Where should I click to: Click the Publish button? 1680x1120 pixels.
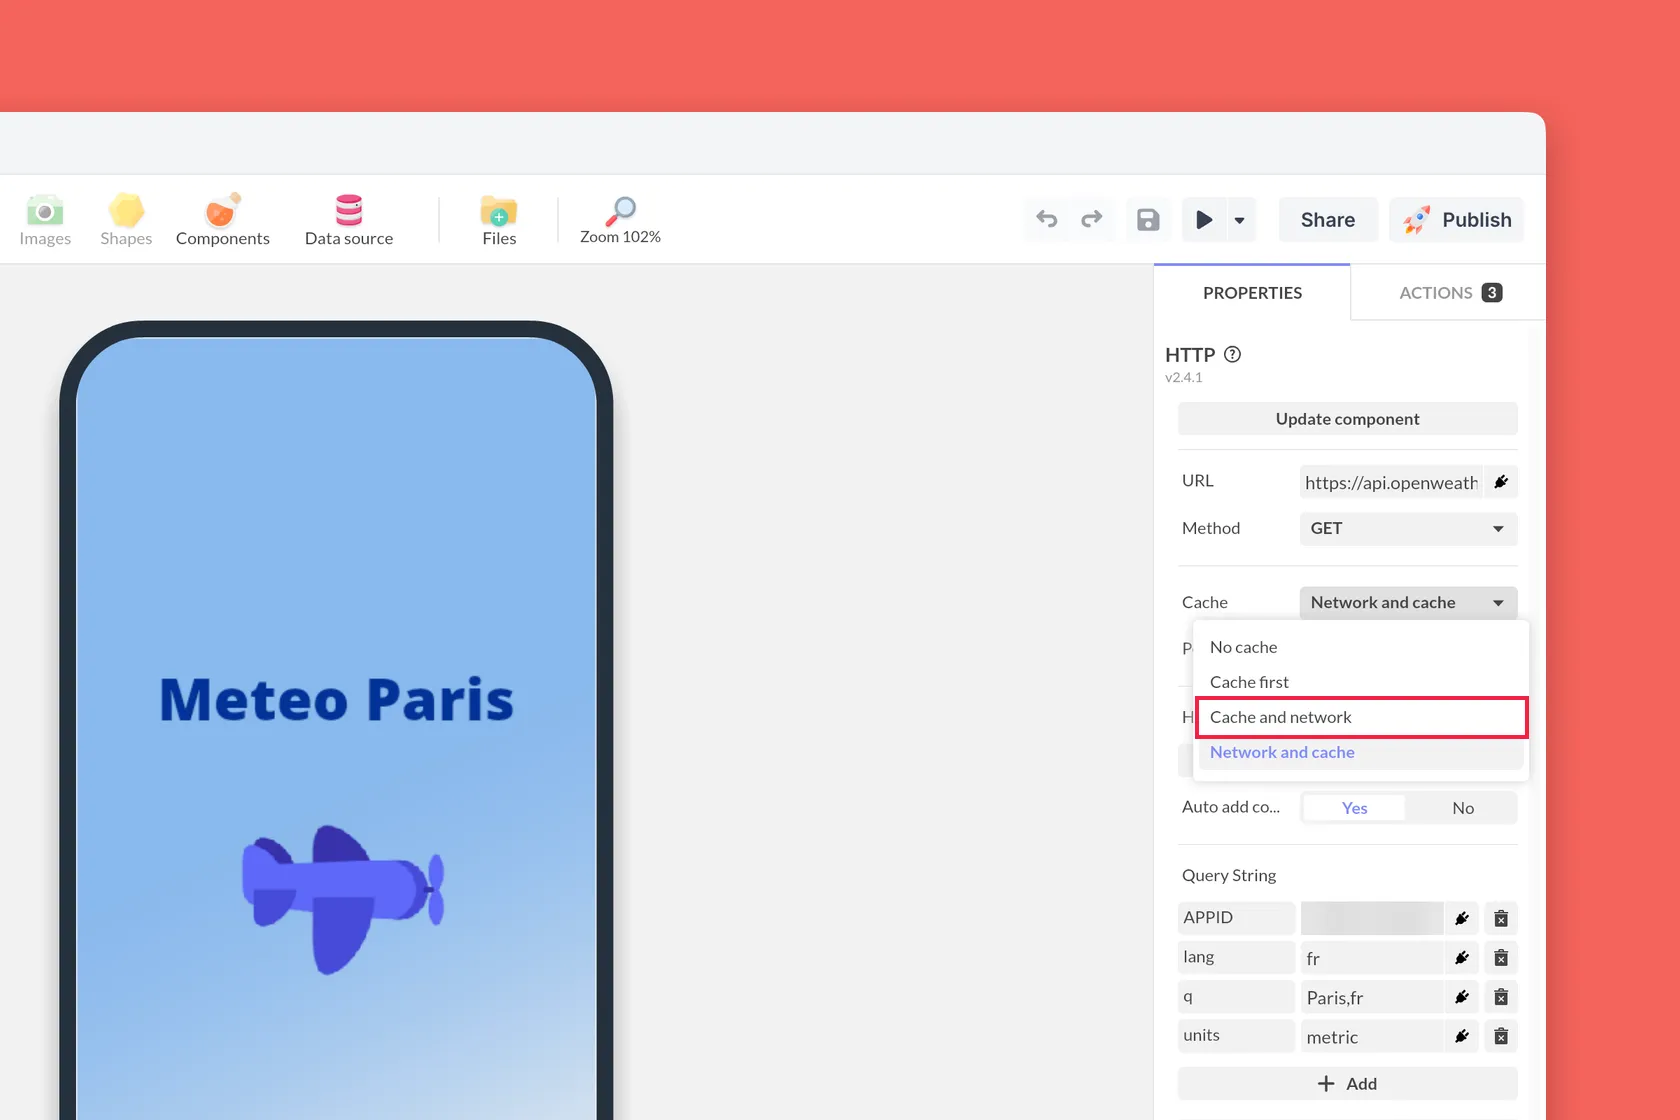(1457, 220)
